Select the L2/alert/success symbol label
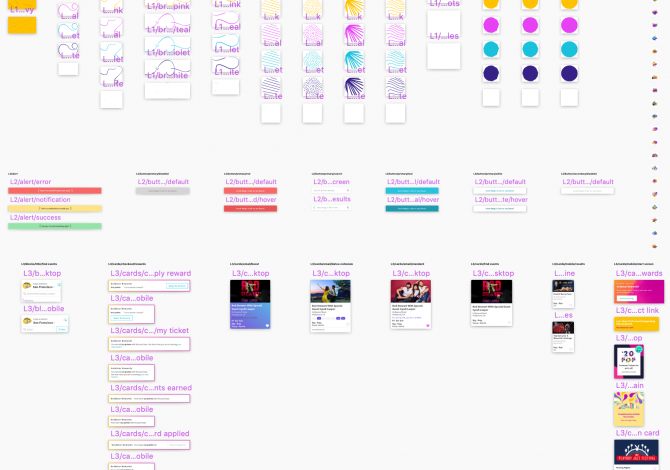This screenshot has width=670, height=470. 35,217
